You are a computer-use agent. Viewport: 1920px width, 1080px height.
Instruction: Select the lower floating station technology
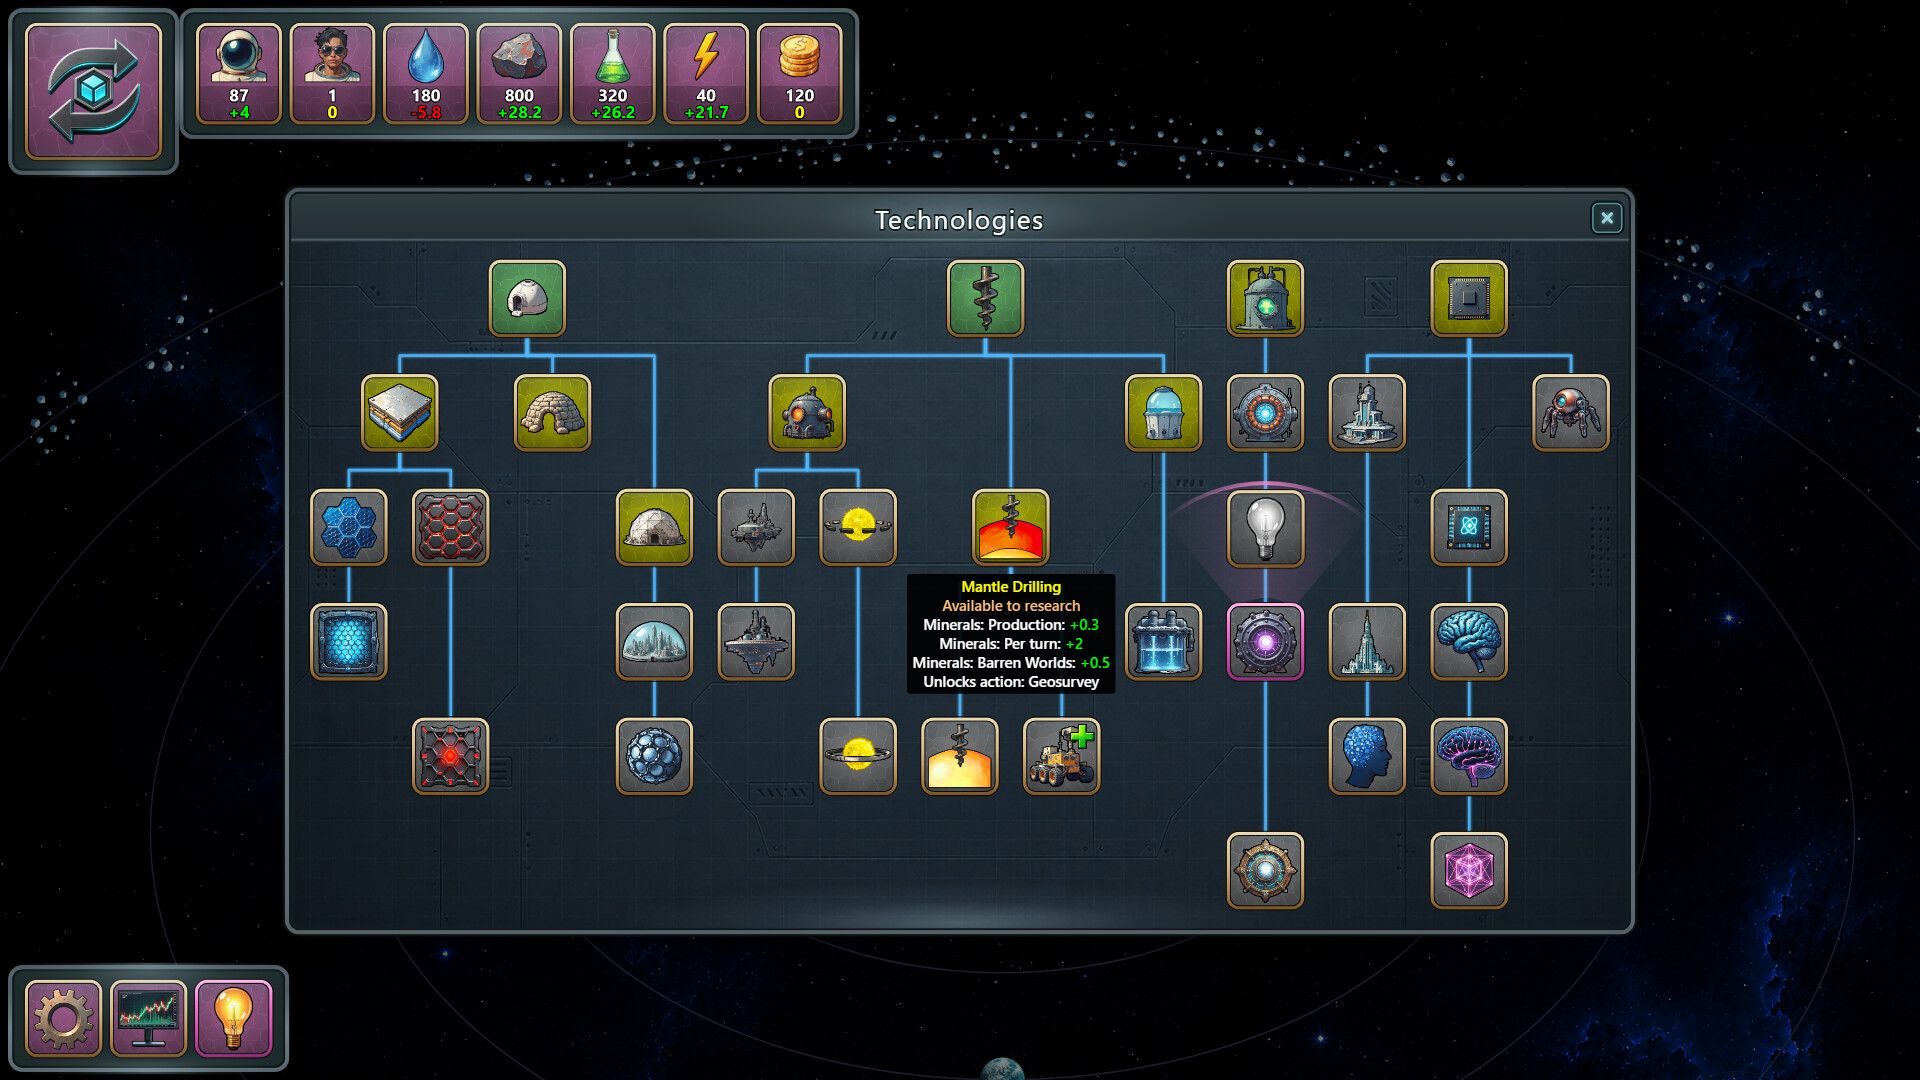(756, 642)
